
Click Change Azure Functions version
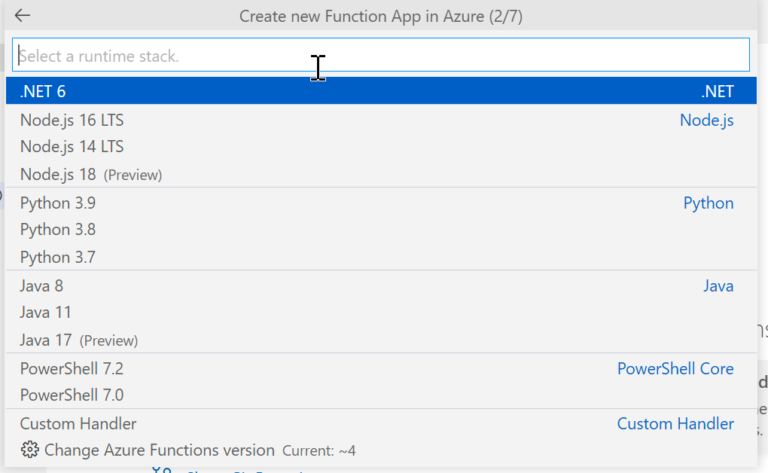[159, 450]
